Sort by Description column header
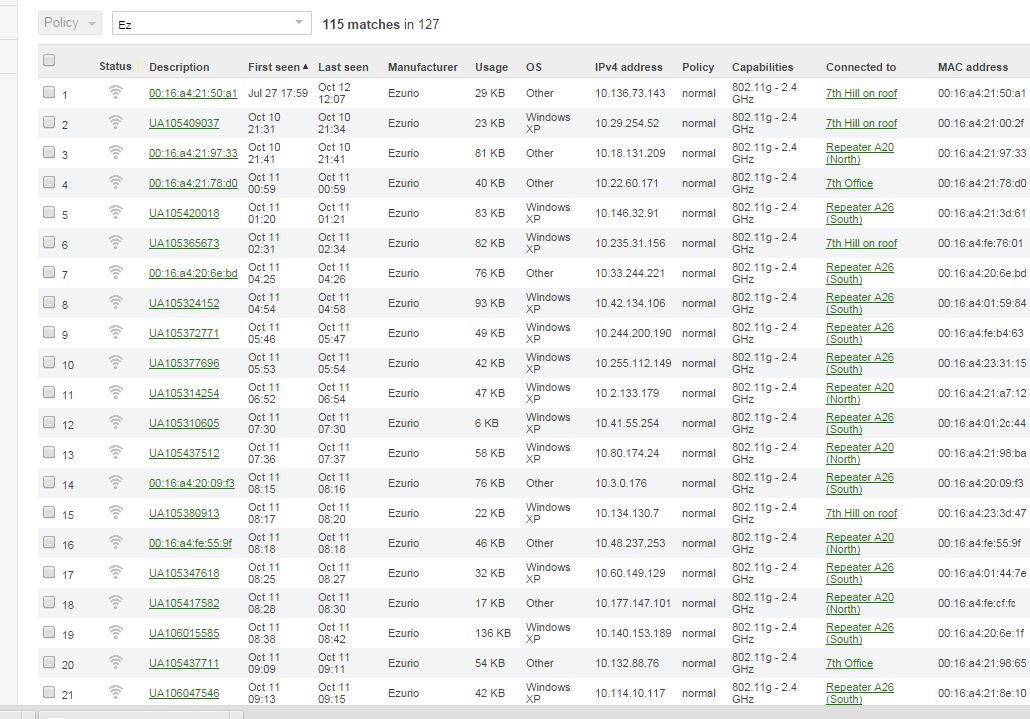This screenshot has width=1030, height=719. coord(179,67)
